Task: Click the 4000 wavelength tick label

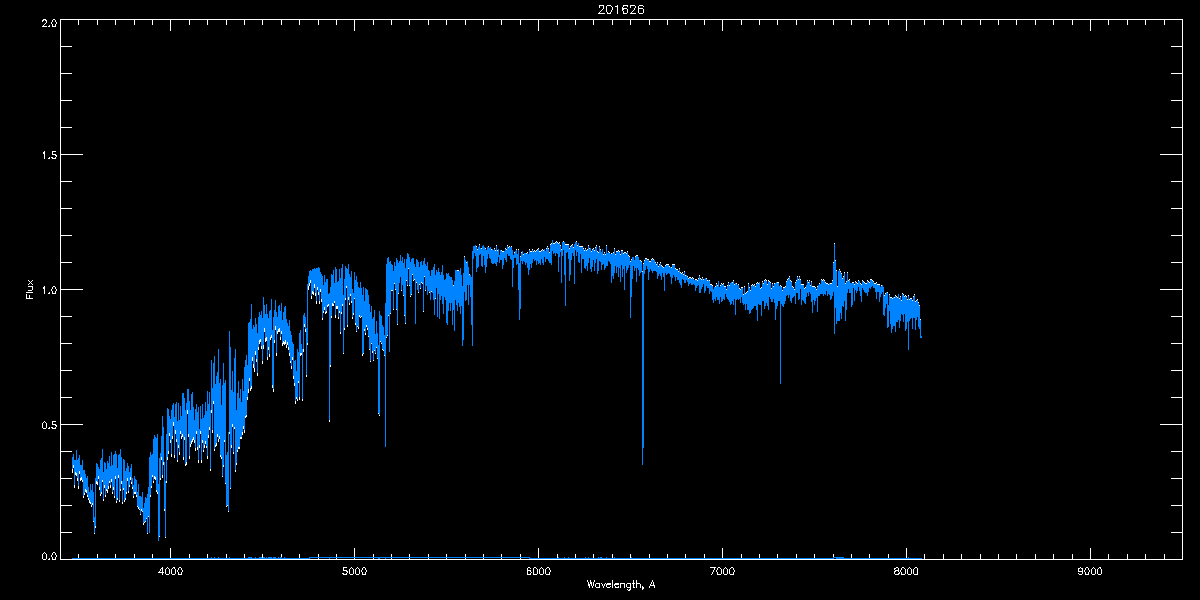Action: 171,571
